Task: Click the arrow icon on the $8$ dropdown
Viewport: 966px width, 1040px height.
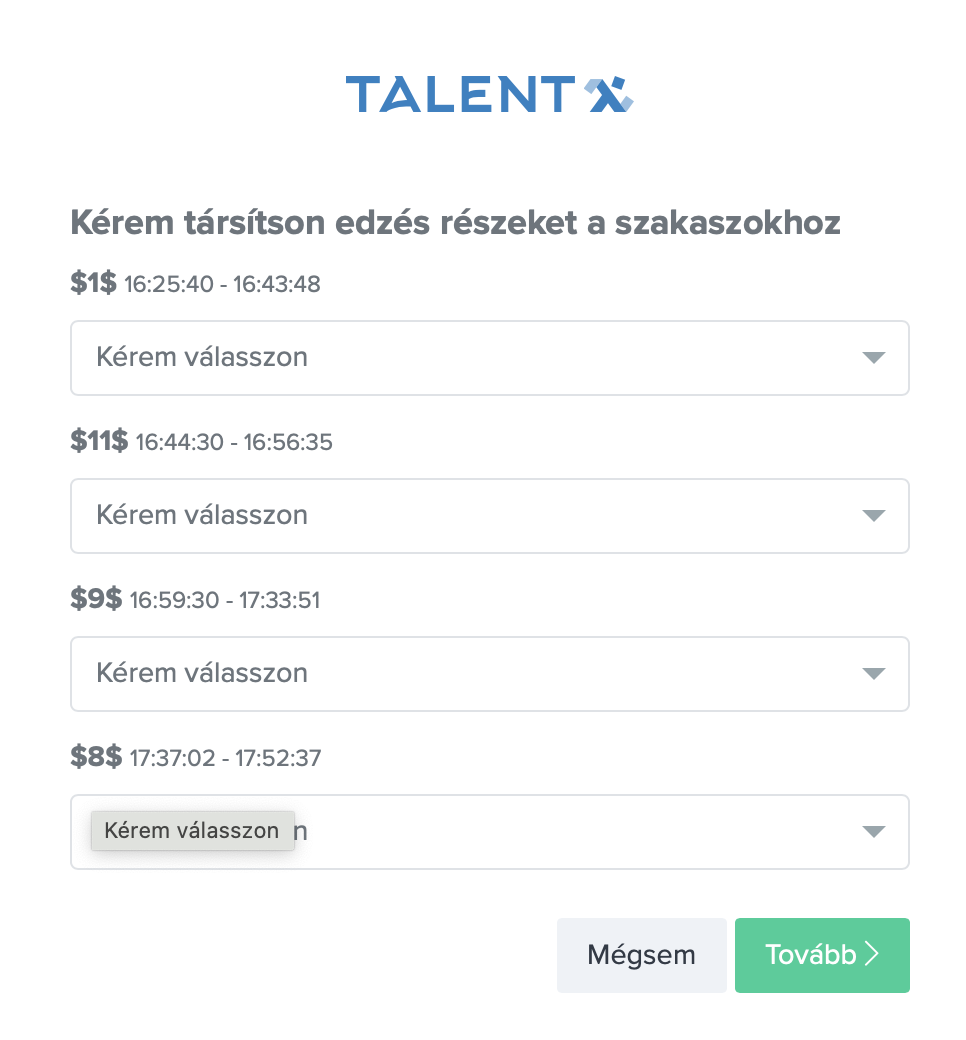Action: click(x=873, y=832)
